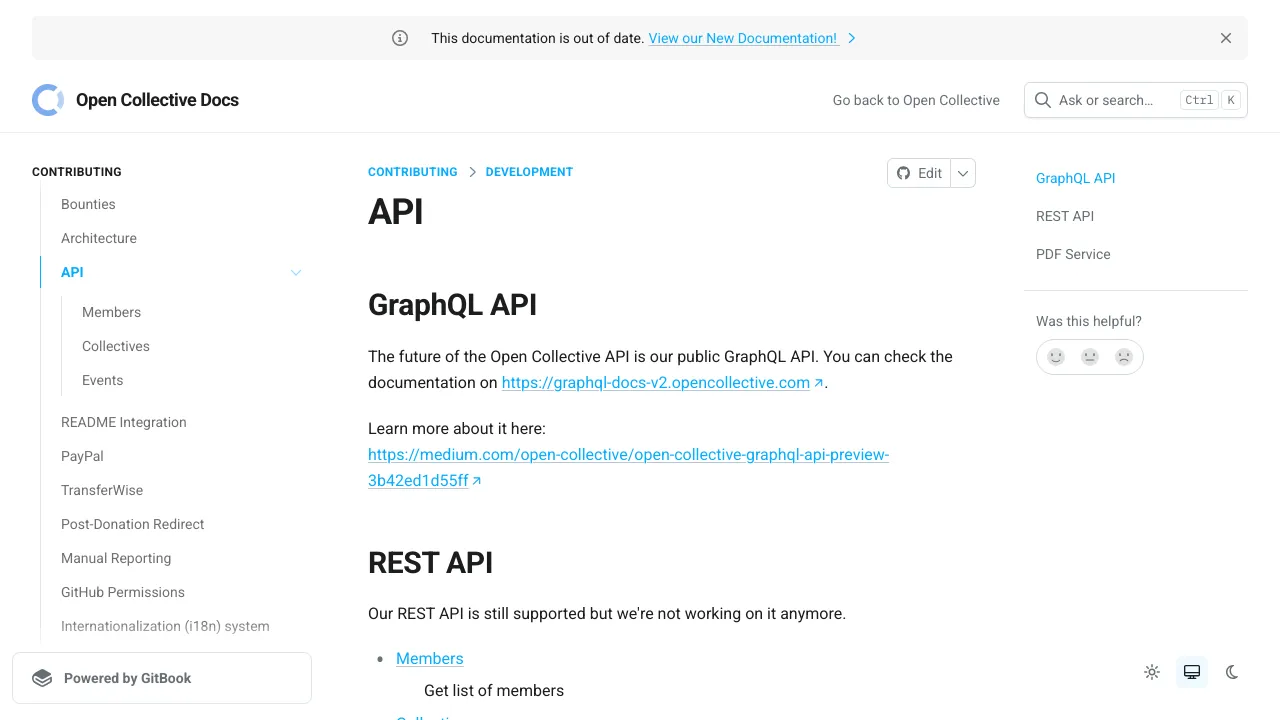Open README Integration in sidebar

click(124, 422)
